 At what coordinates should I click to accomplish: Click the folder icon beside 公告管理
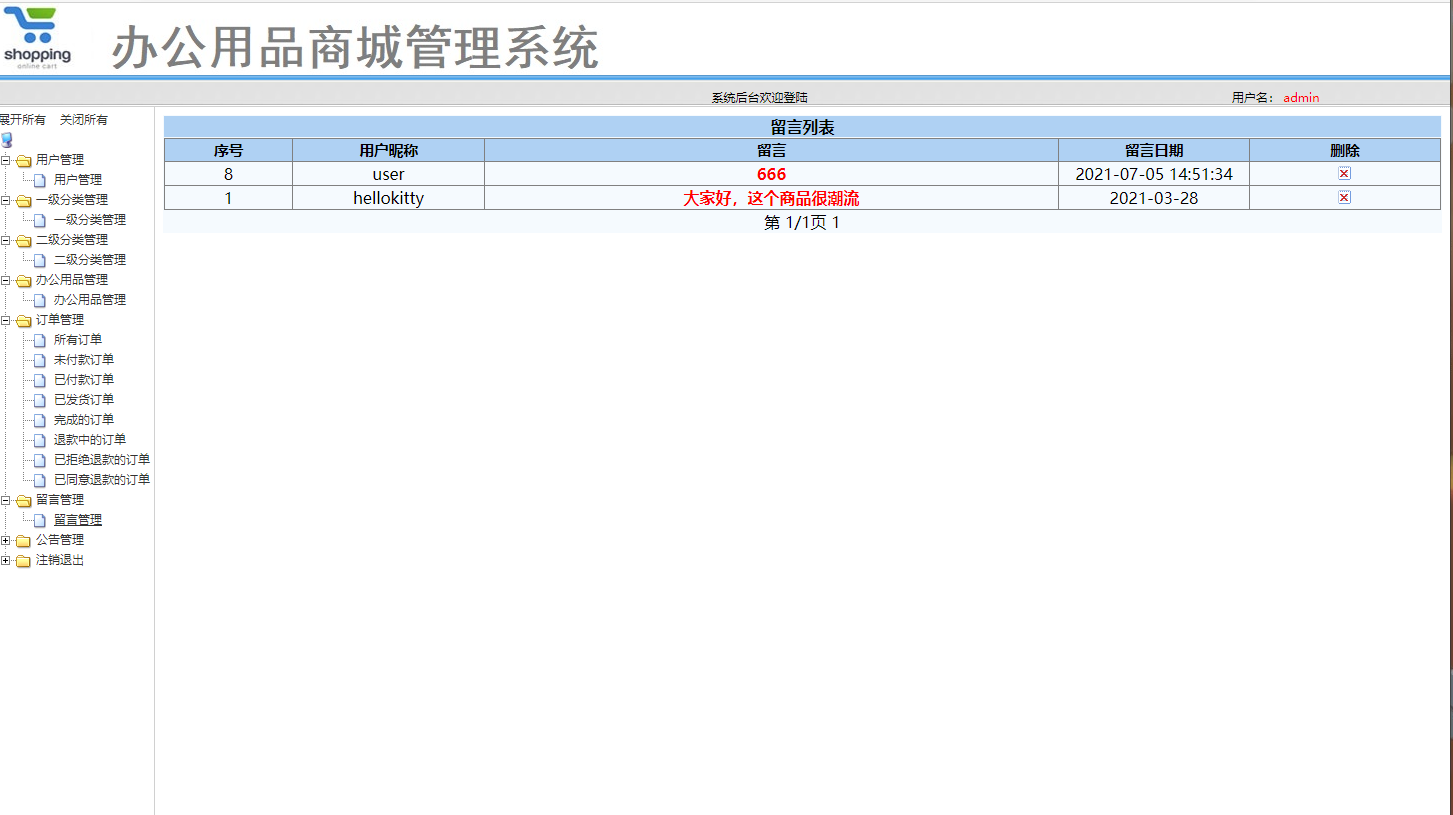[x=23, y=539]
